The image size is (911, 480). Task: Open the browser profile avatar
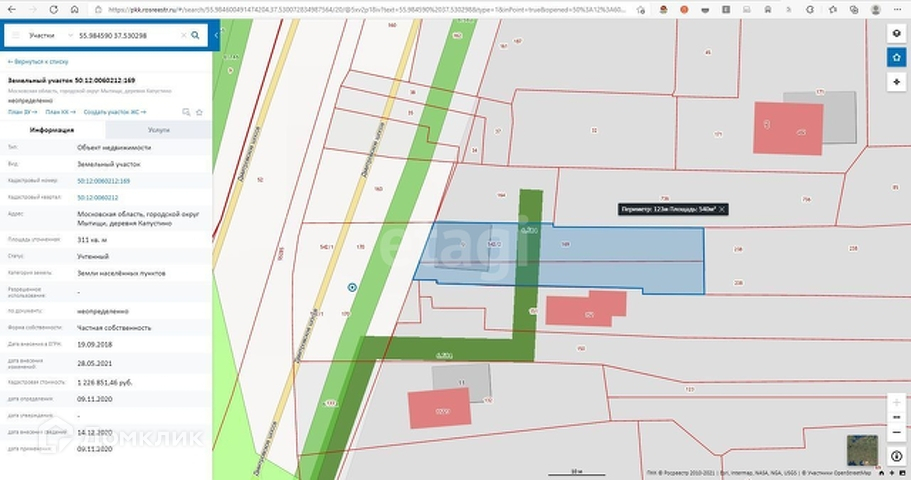(x=876, y=9)
